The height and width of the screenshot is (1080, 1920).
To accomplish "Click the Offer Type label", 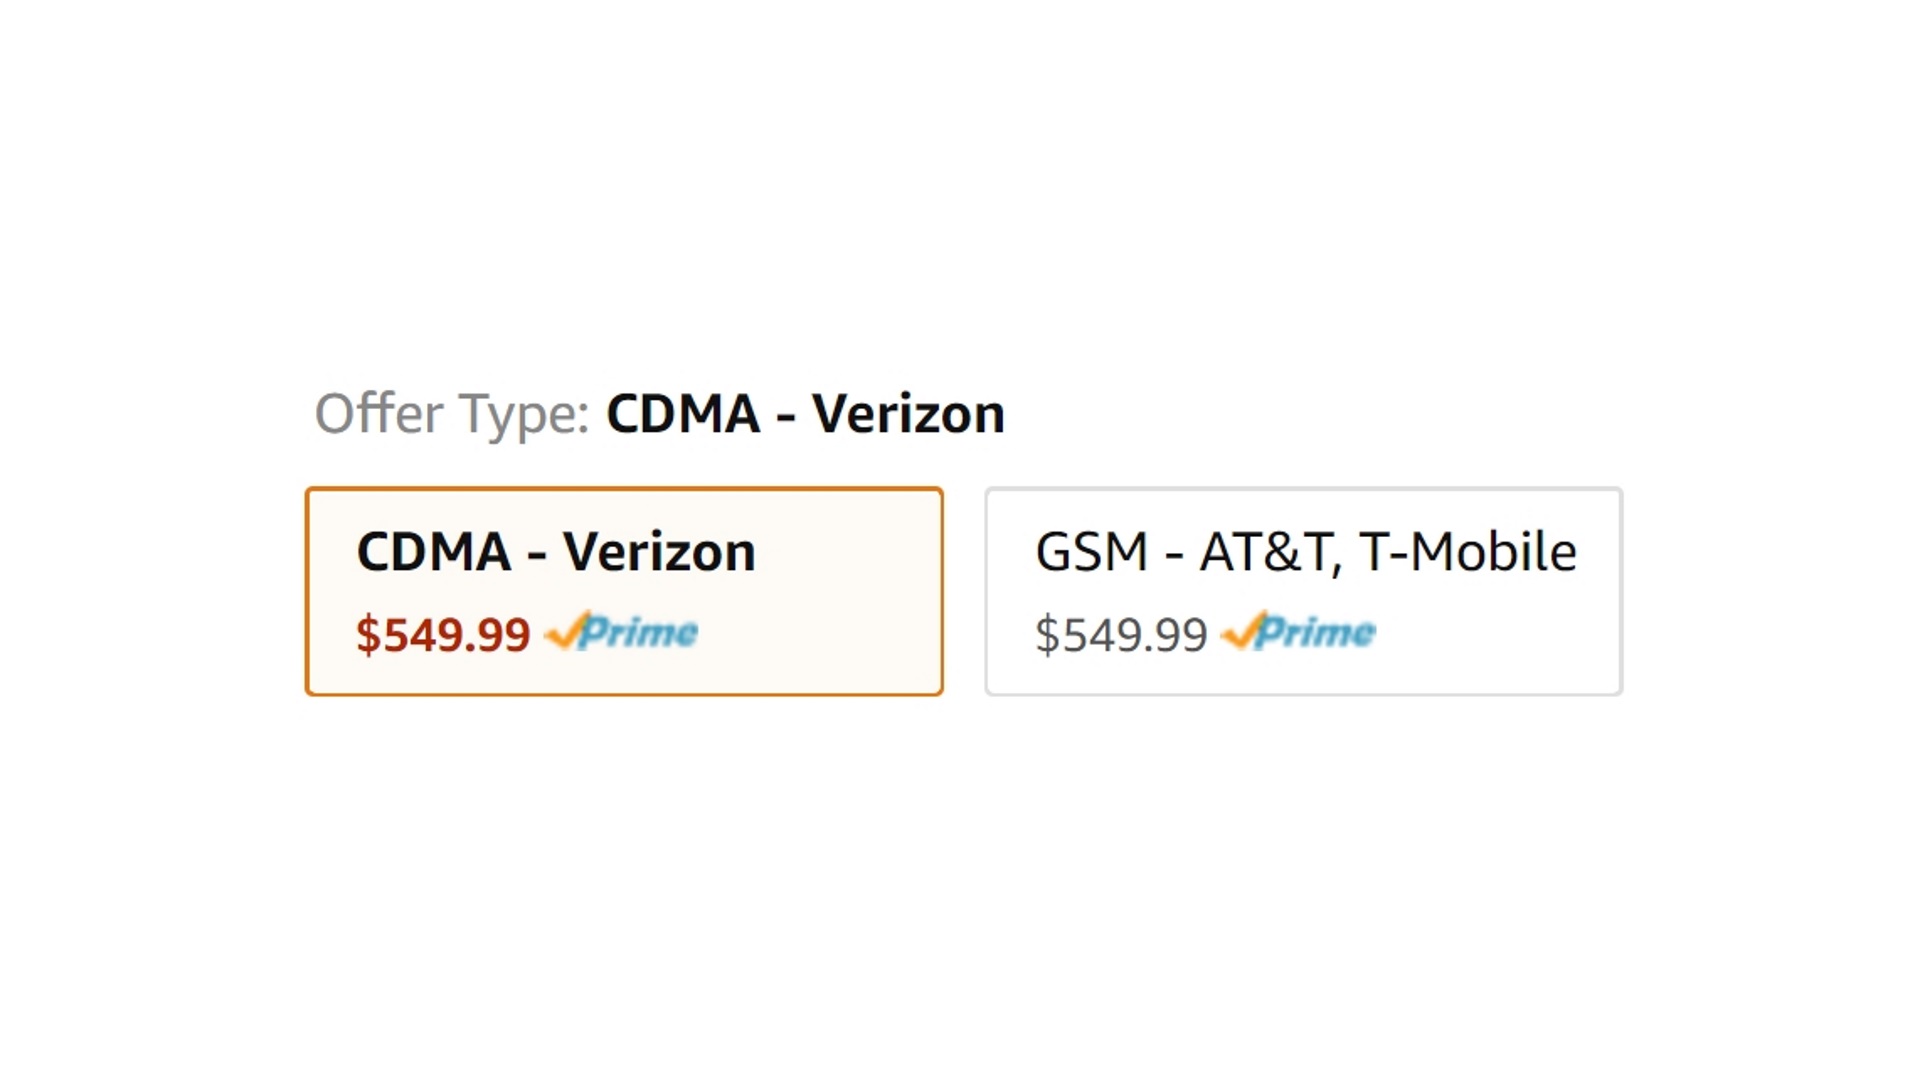I will [452, 414].
